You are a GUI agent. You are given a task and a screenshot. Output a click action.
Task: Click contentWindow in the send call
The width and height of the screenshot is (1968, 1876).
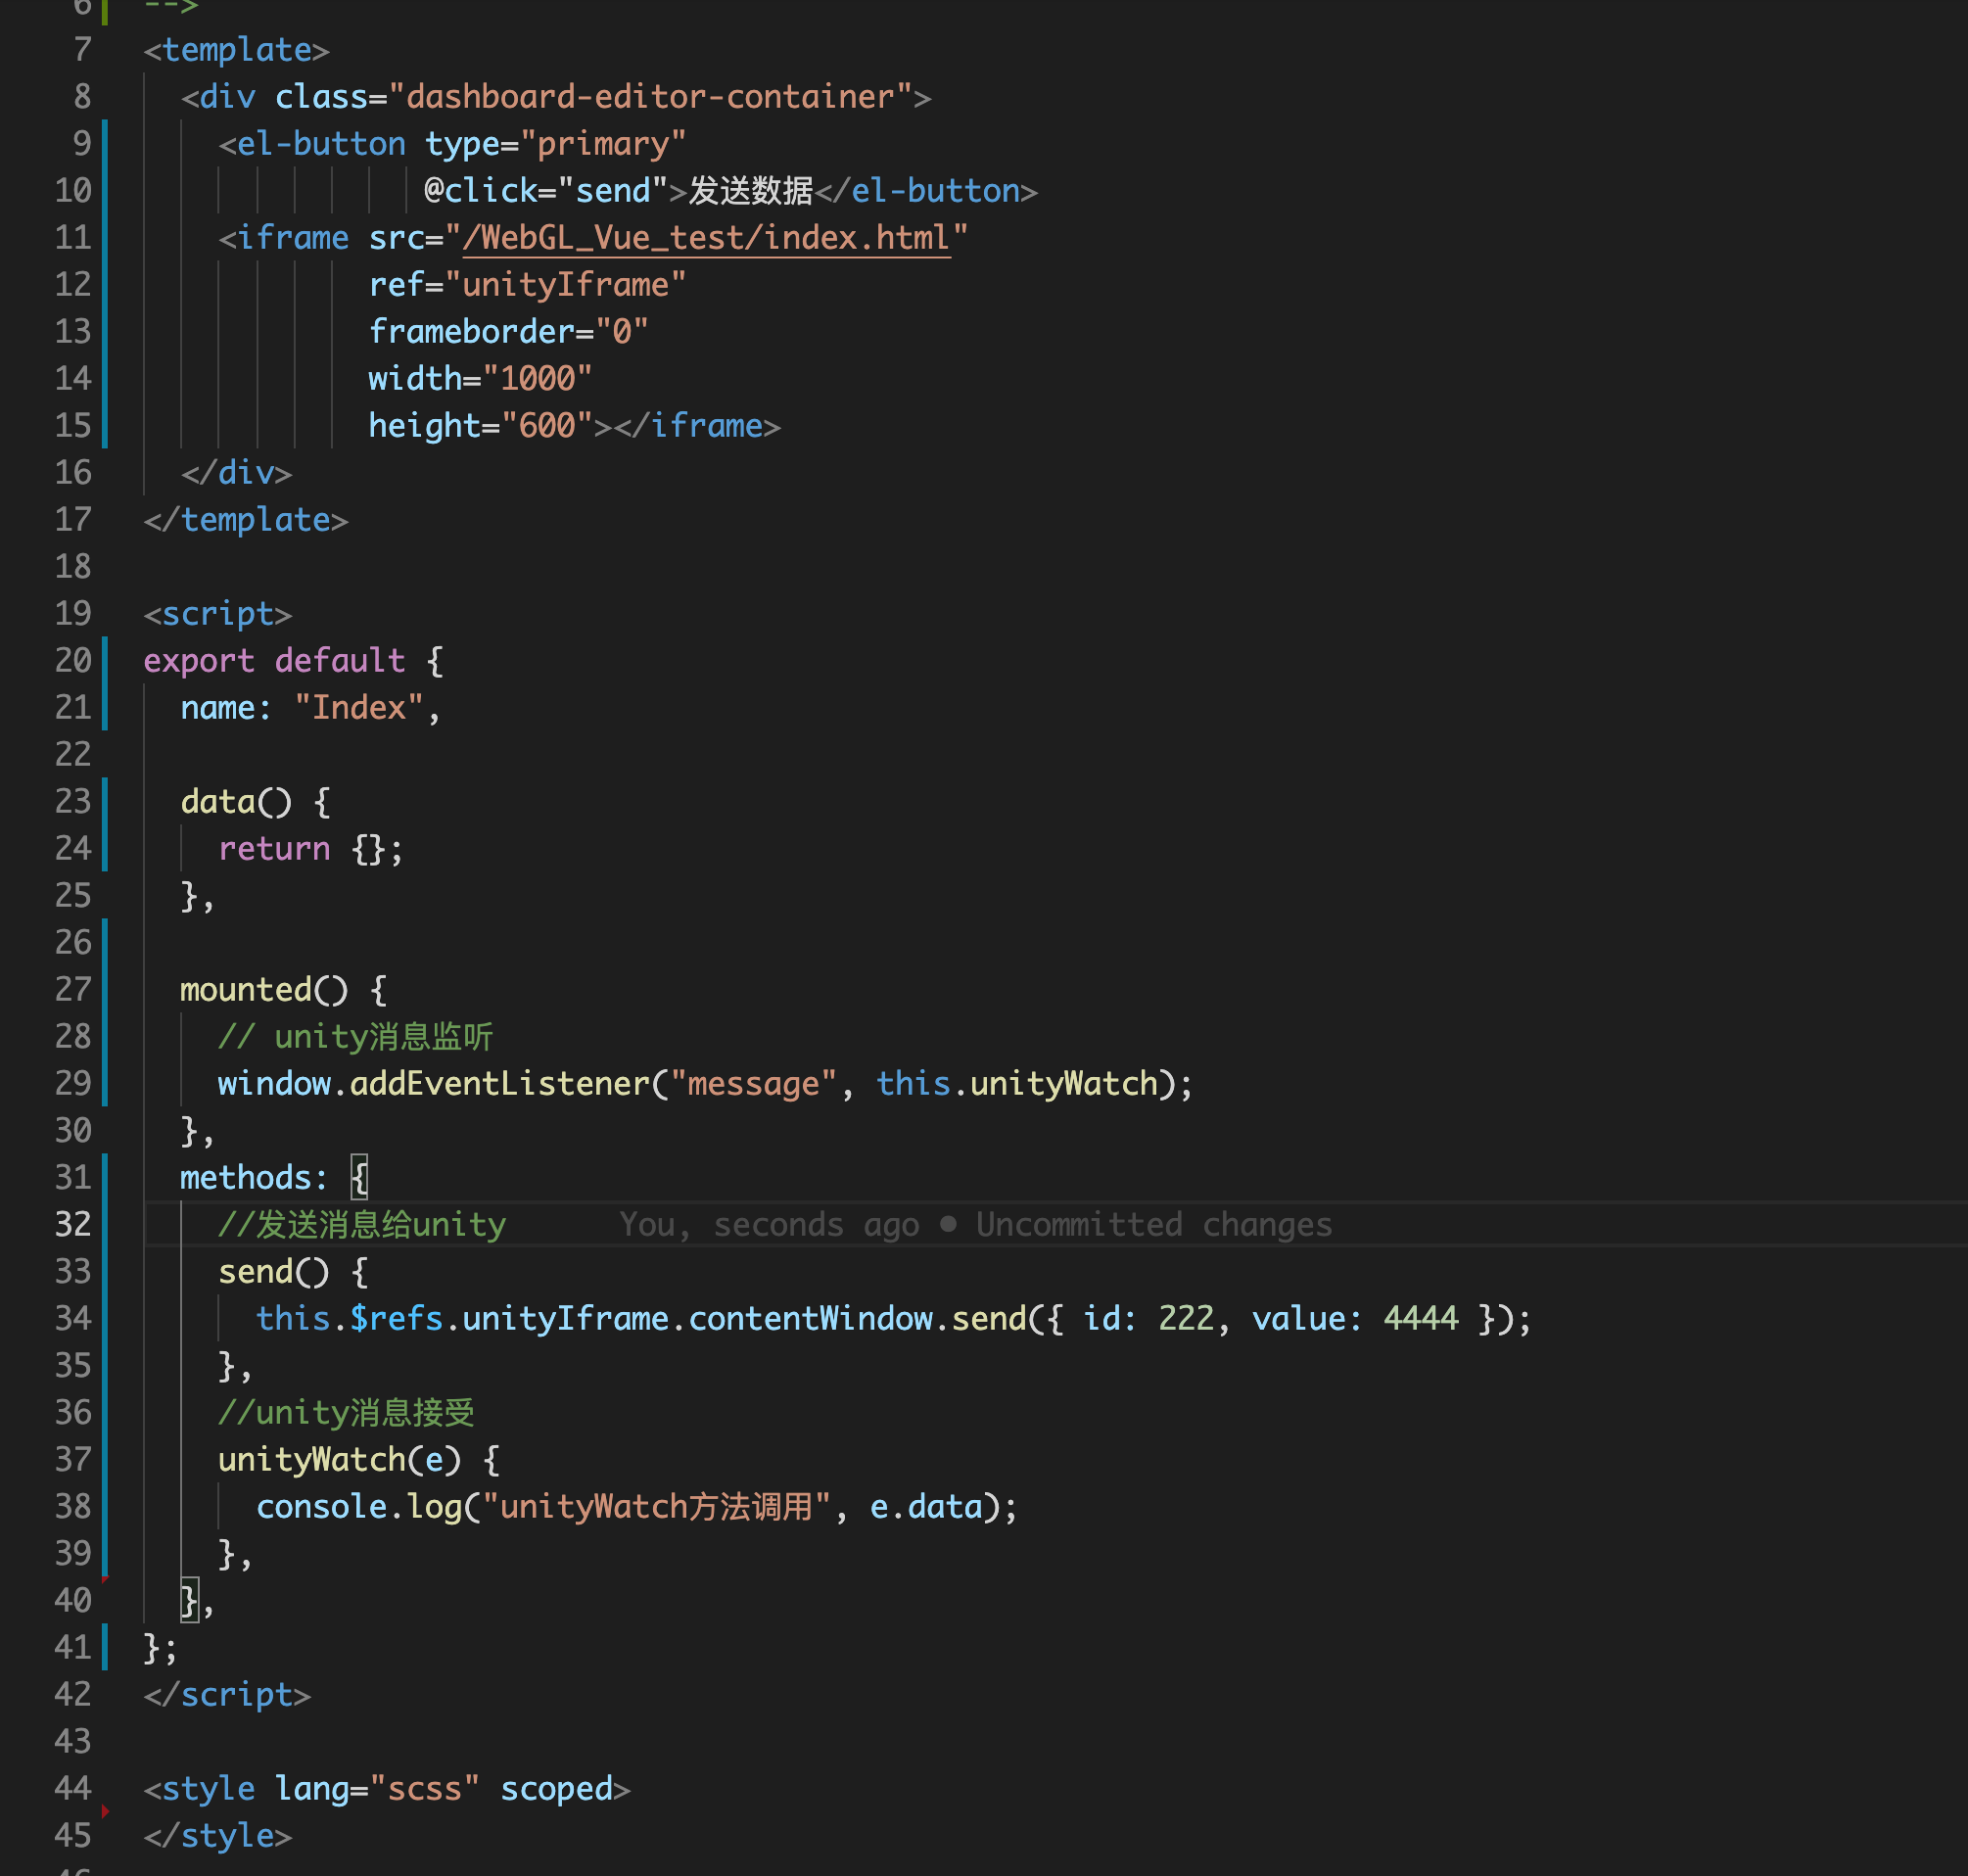pos(810,1319)
